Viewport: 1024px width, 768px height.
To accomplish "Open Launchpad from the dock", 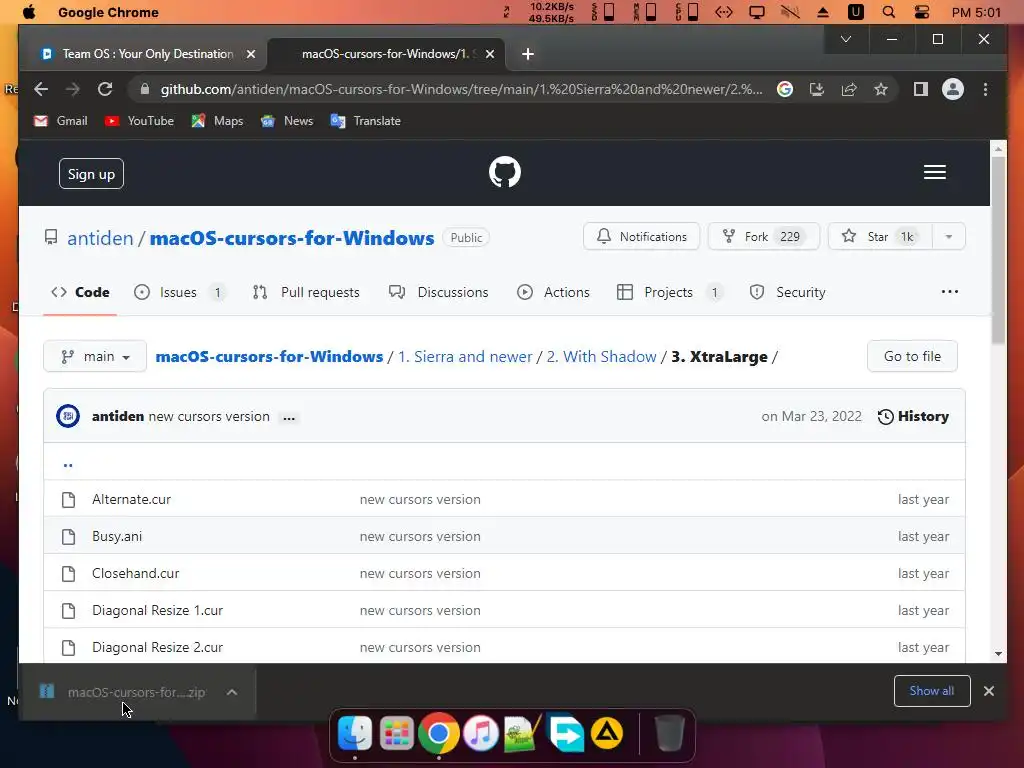I will 396,733.
